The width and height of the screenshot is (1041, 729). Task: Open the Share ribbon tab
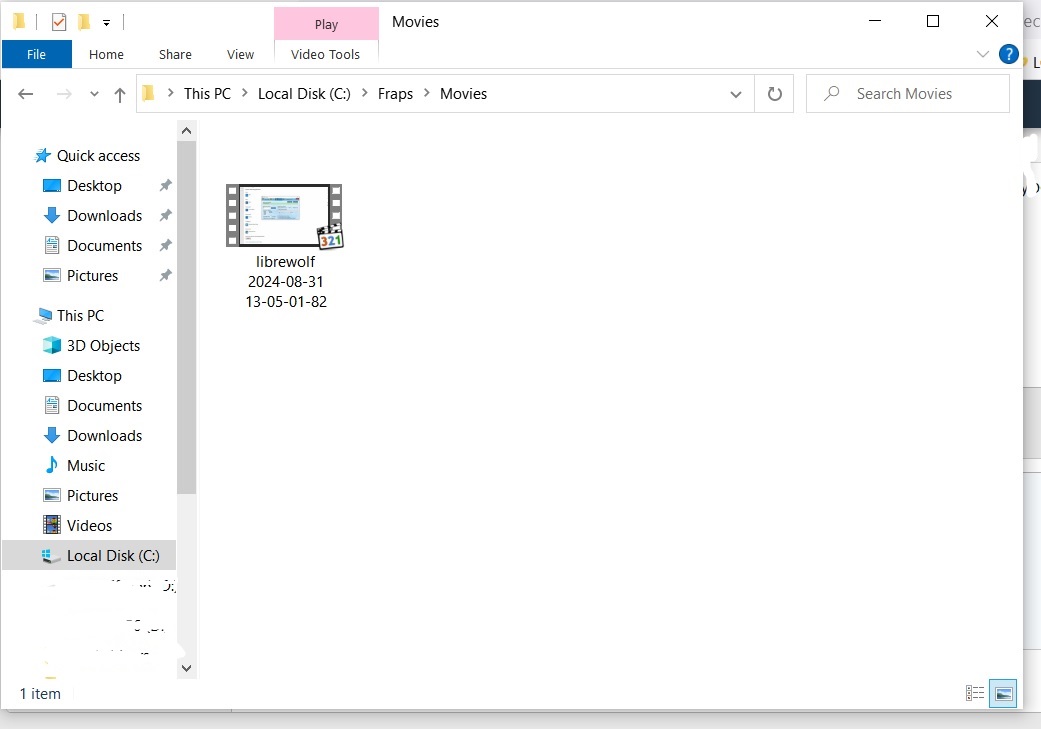point(175,54)
